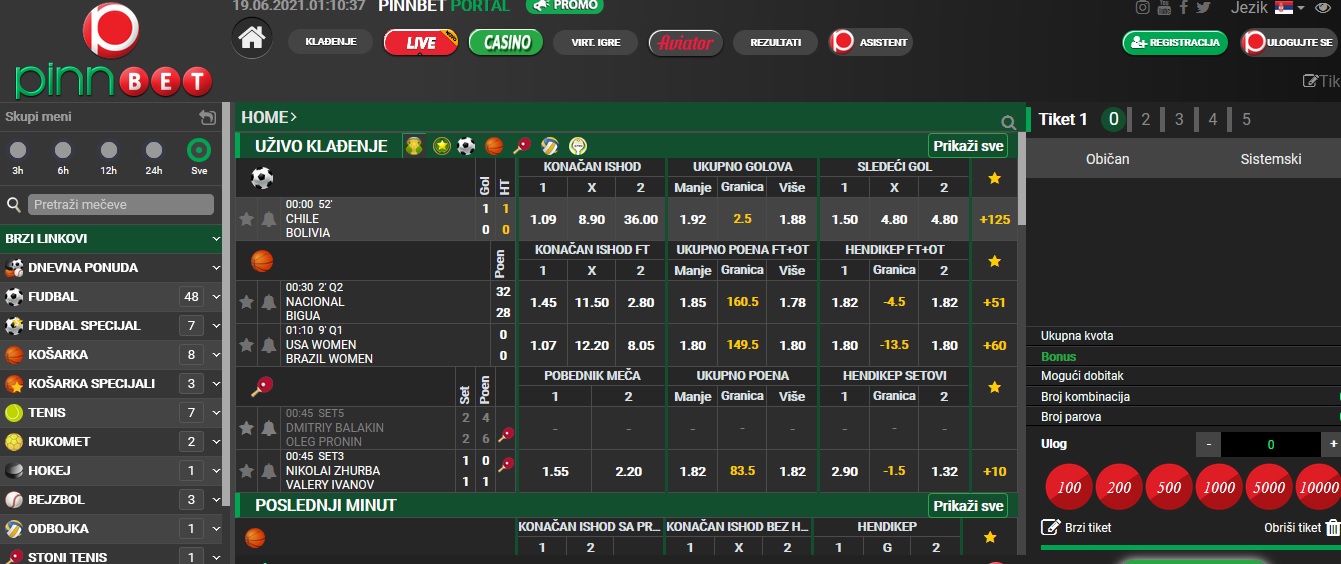Screen dimensions: 1341x564
Task: Expand DNEVNA PONUDA in the sidebar
Action: 113,268
